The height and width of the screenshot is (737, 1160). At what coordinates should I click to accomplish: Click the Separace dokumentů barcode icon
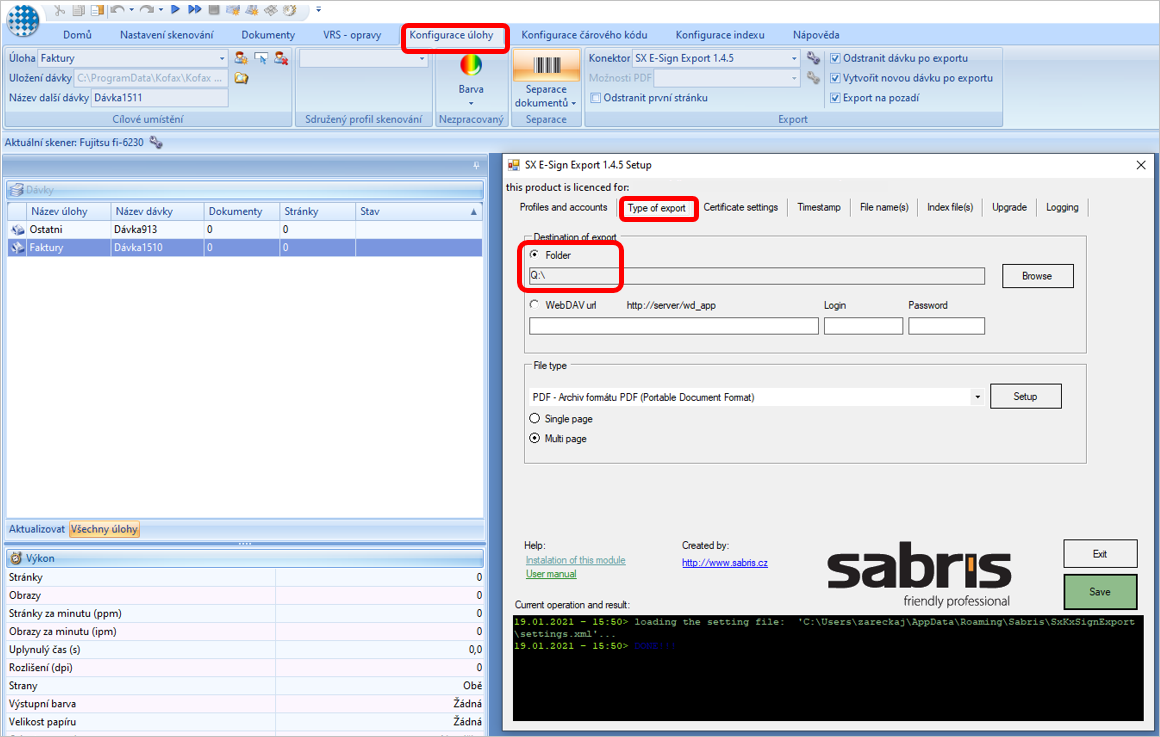547,66
